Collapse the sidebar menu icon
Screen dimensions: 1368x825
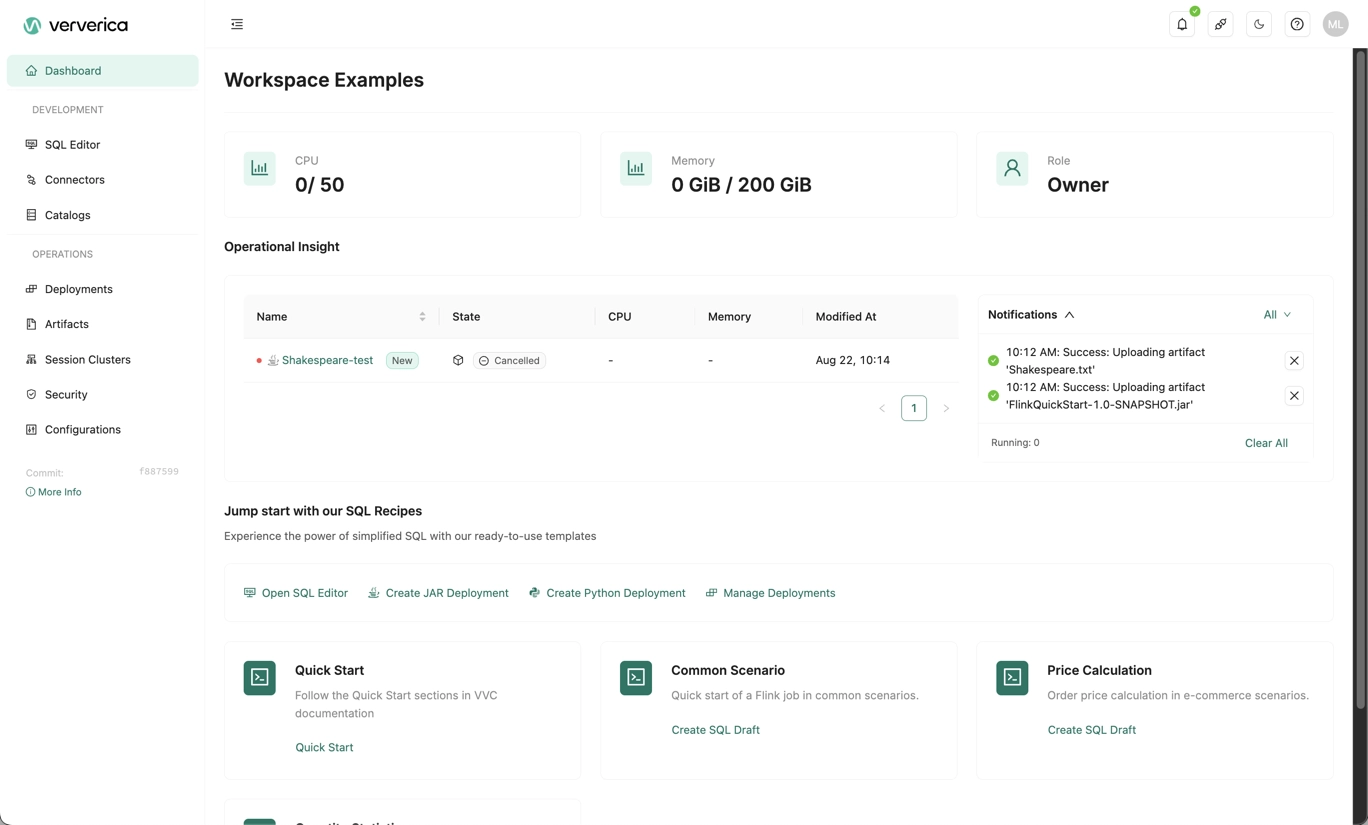pyautogui.click(x=237, y=24)
